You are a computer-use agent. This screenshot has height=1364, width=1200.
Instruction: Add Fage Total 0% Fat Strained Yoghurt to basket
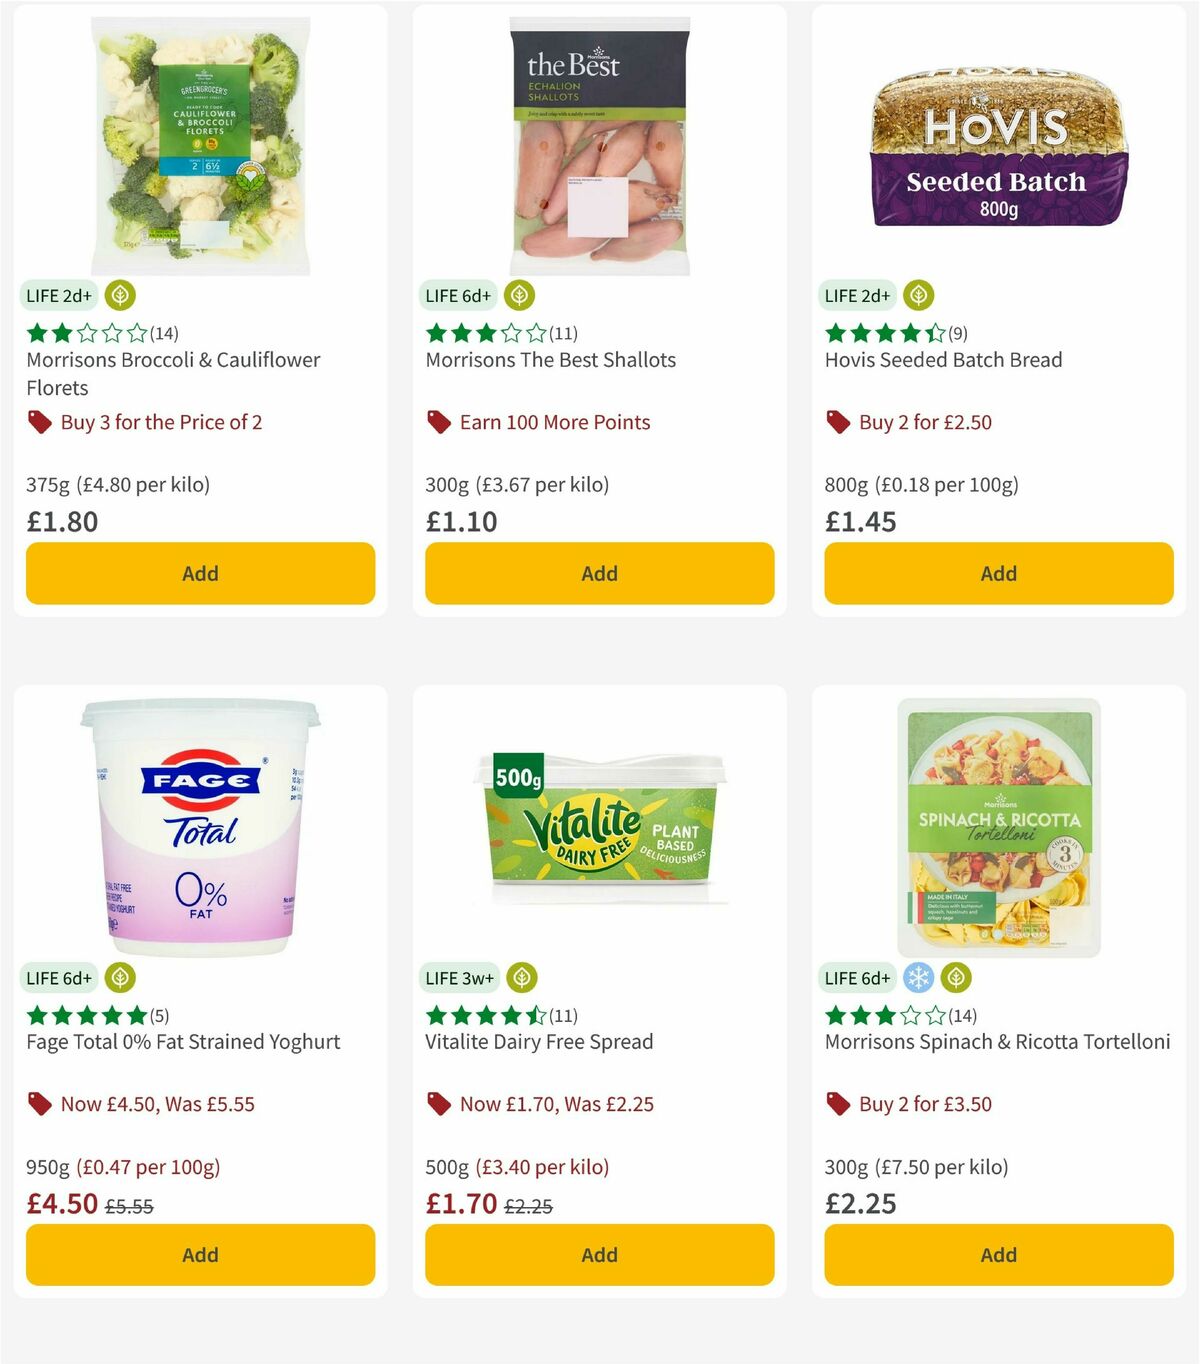pyautogui.click(x=199, y=1254)
